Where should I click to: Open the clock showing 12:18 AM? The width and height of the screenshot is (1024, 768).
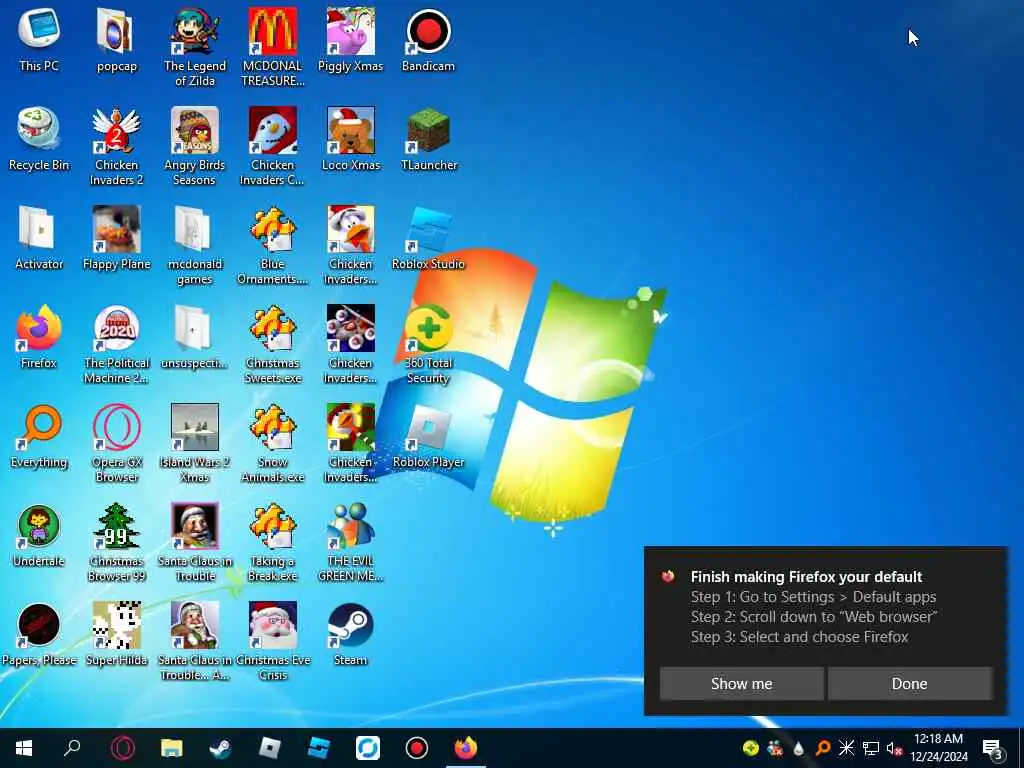tap(938, 748)
